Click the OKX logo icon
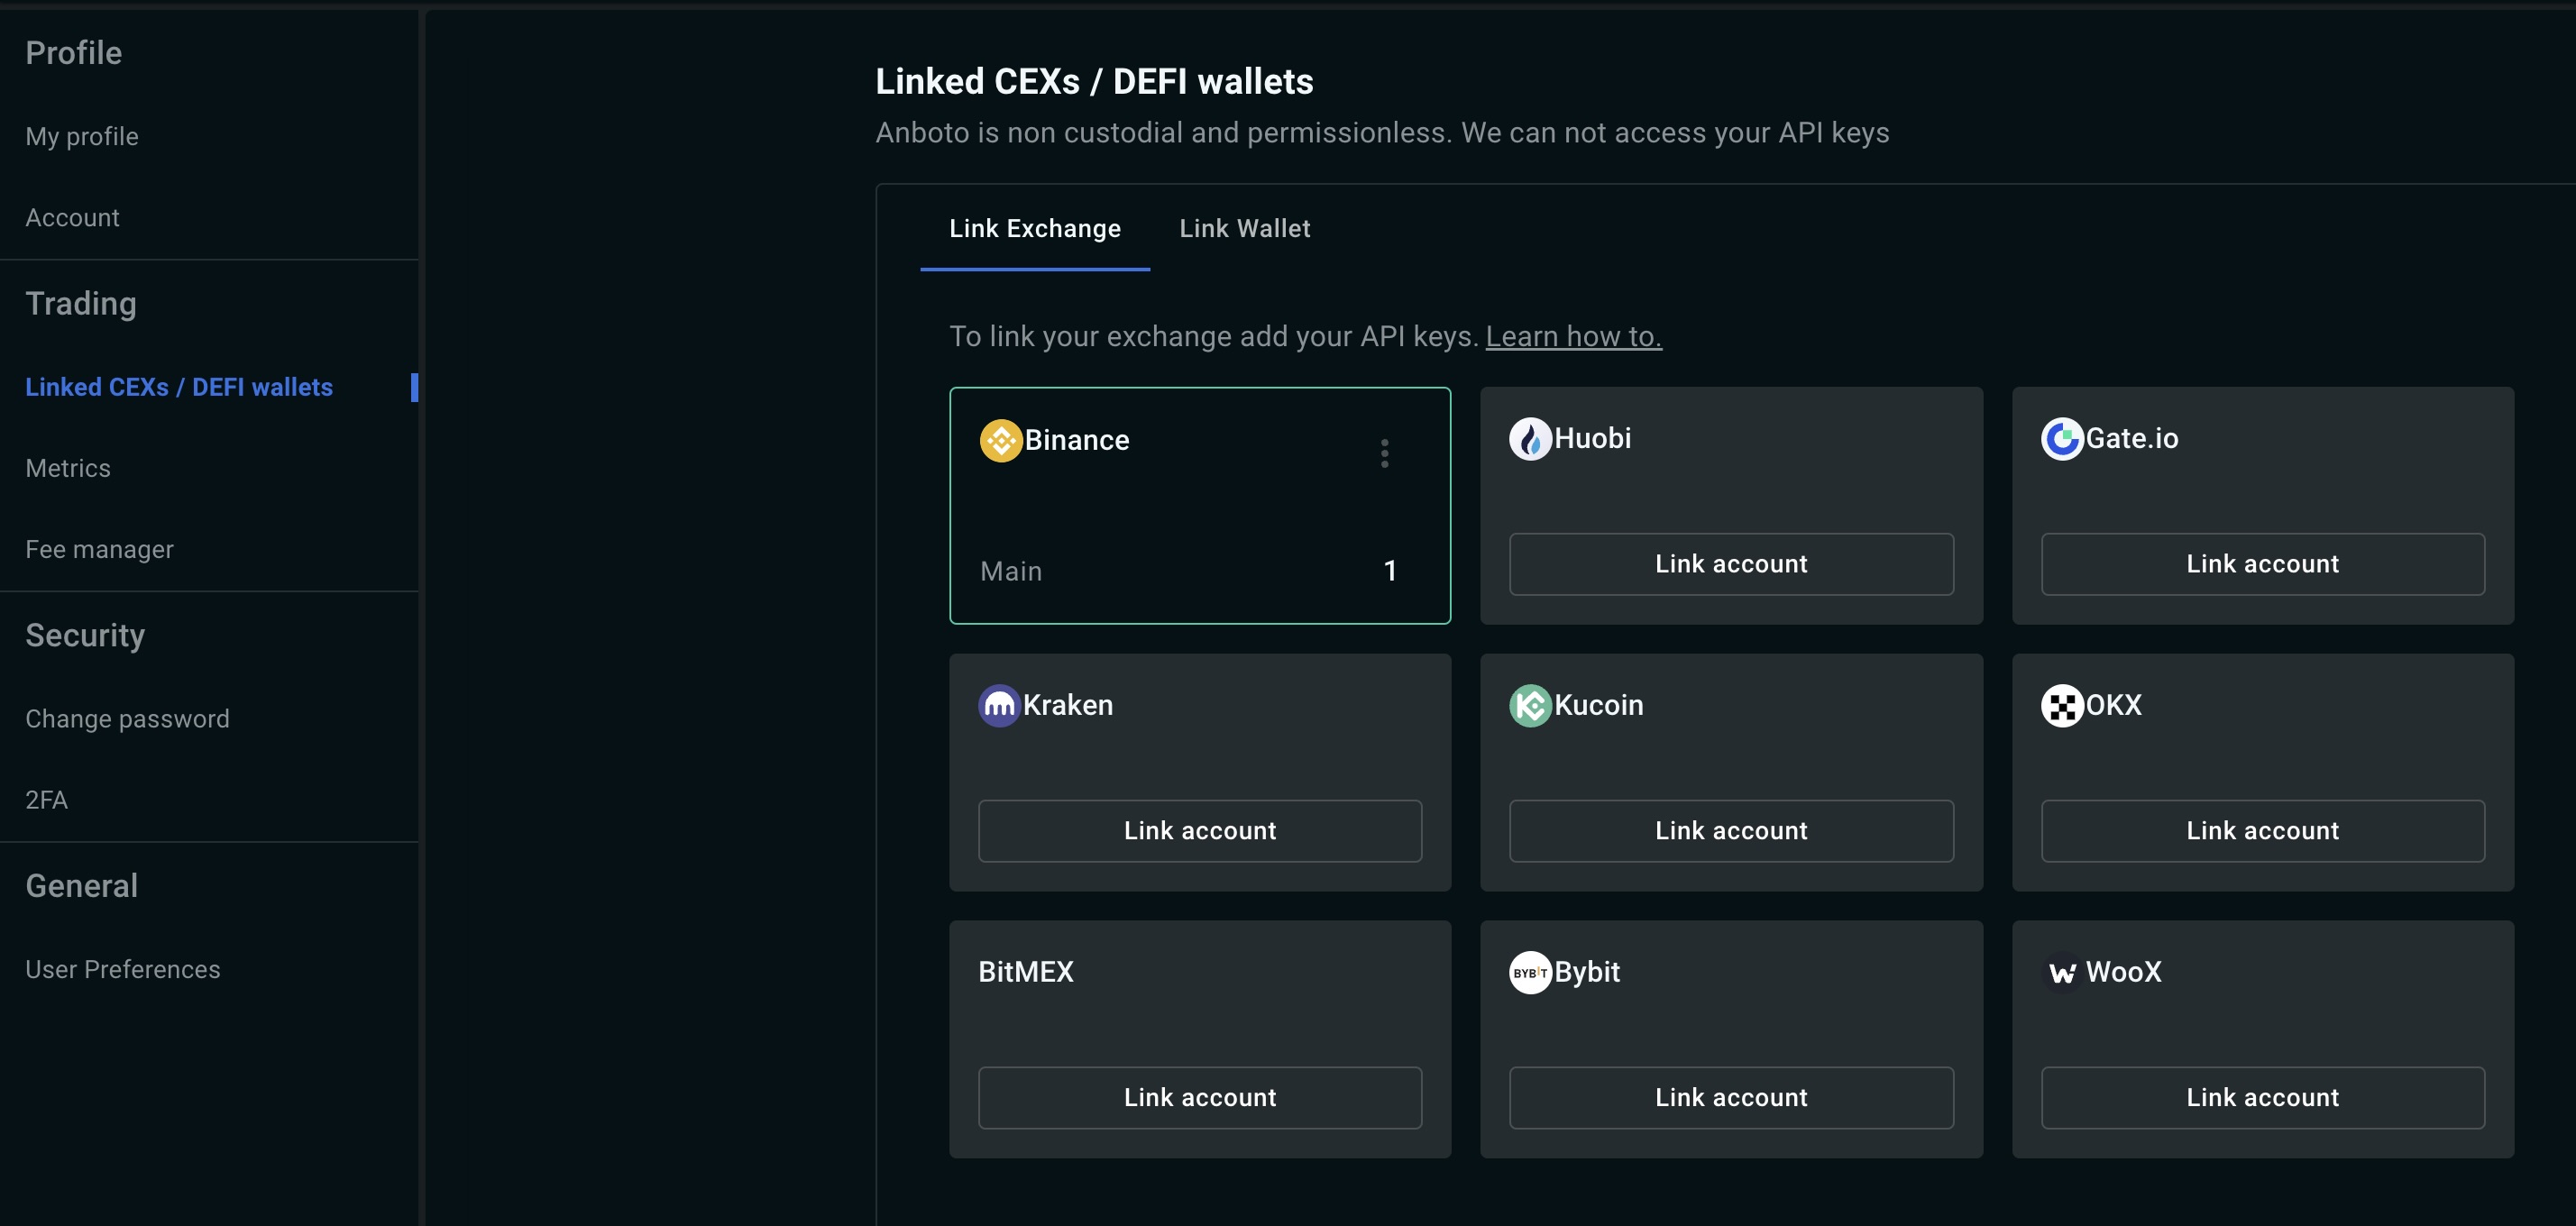This screenshot has height=1226, width=2576. pos(2062,705)
